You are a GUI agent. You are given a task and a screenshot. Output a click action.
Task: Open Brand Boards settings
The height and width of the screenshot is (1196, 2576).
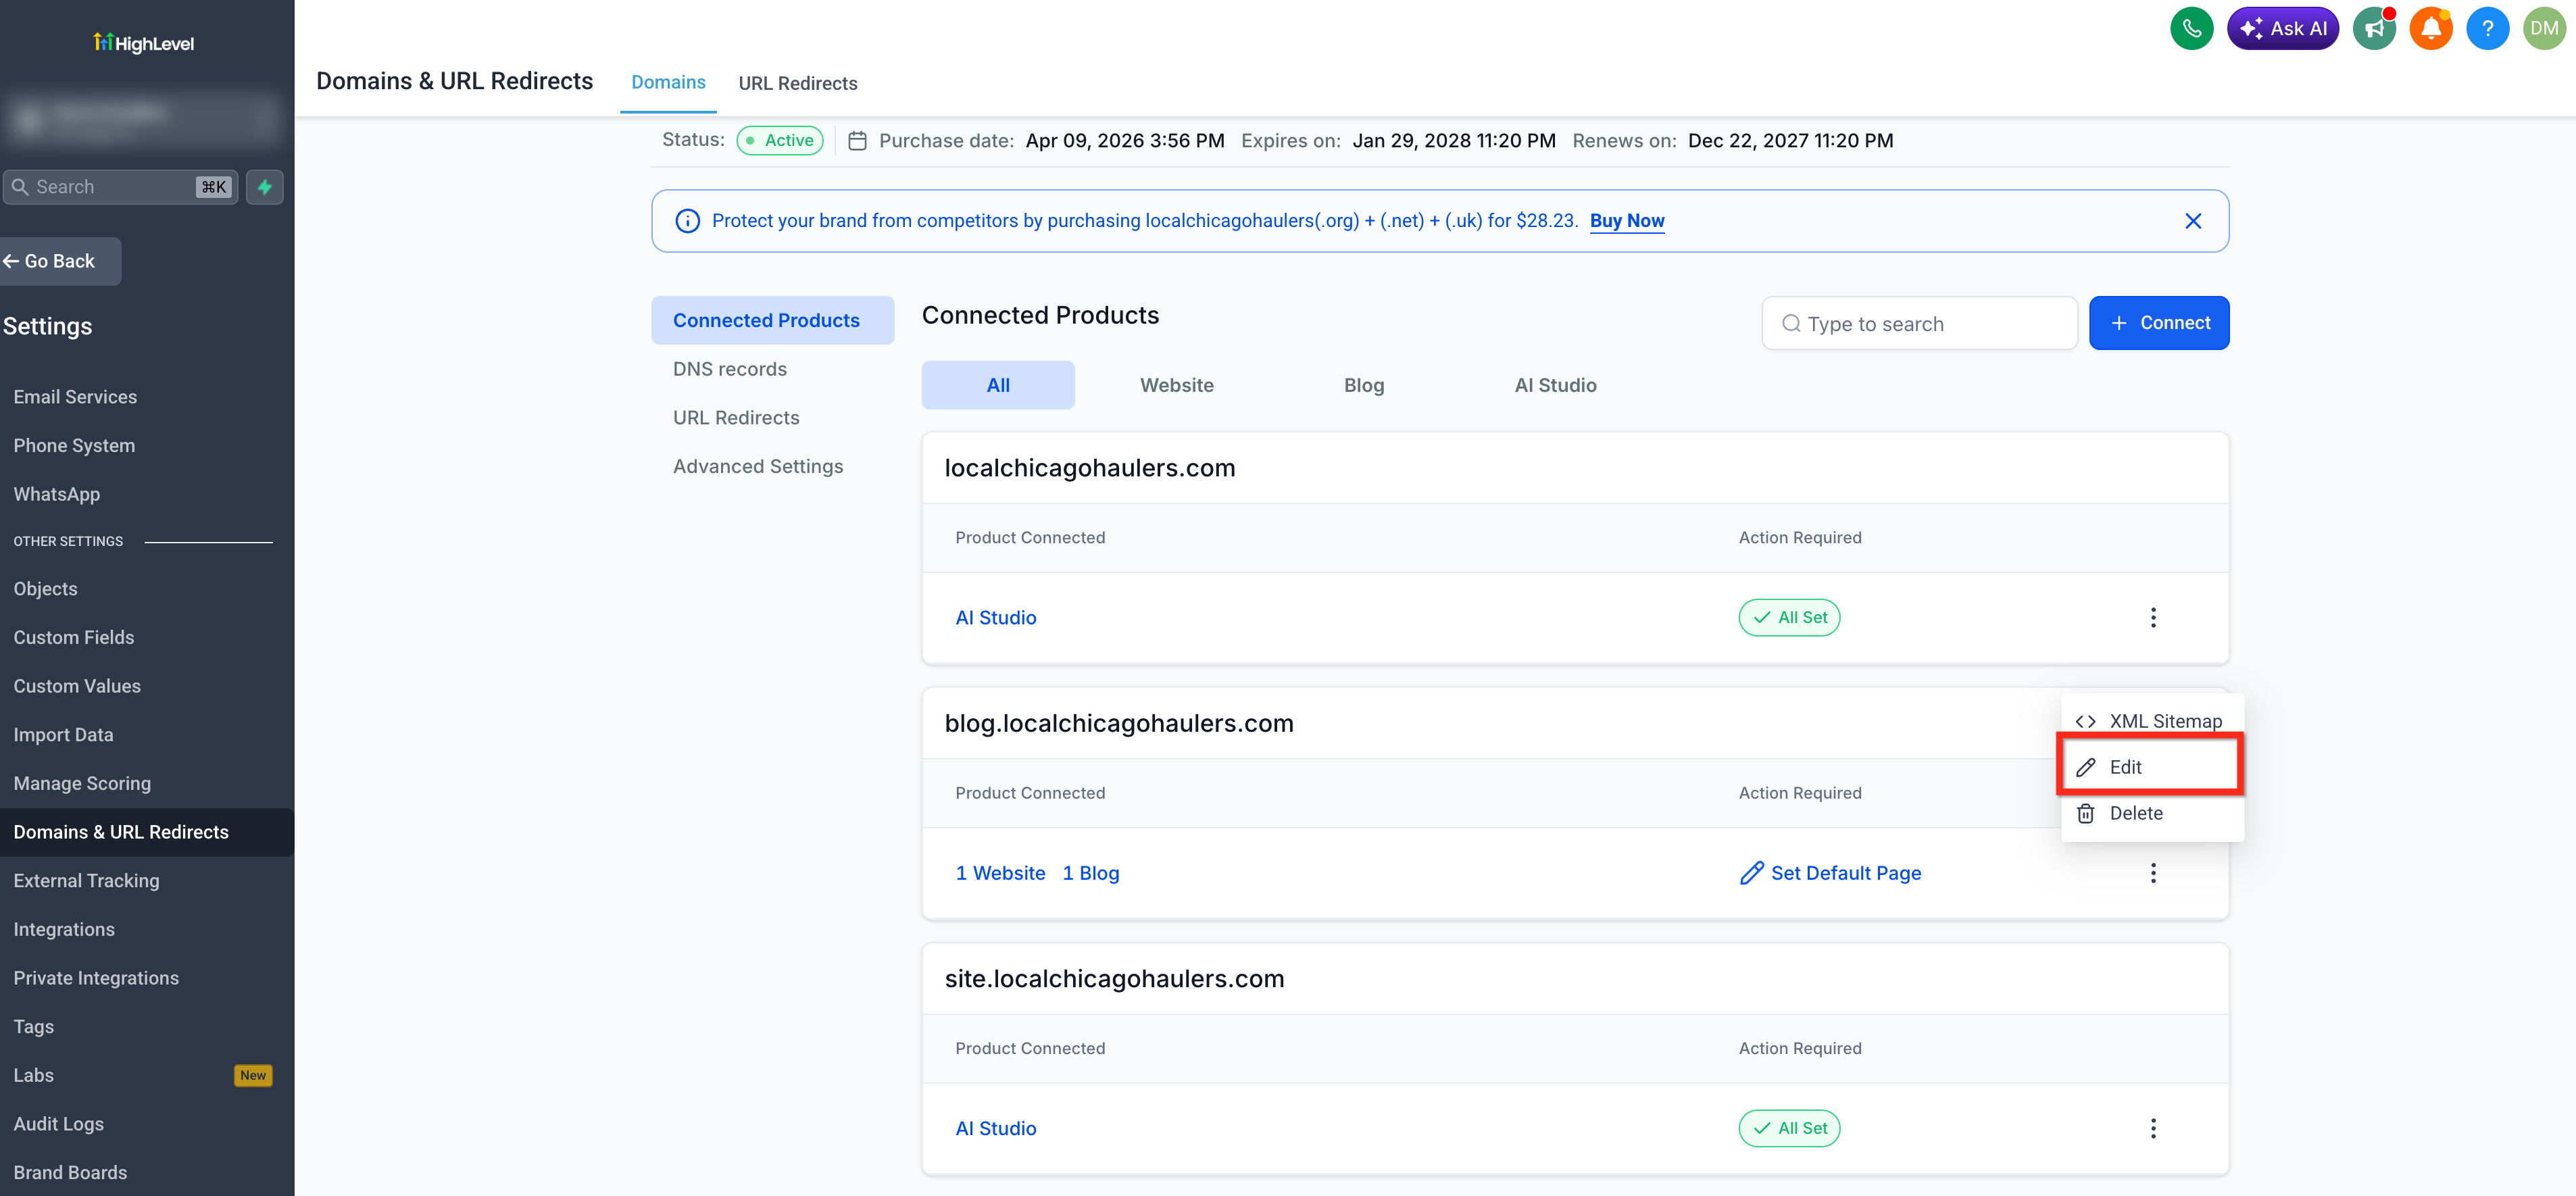(70, 1173)
